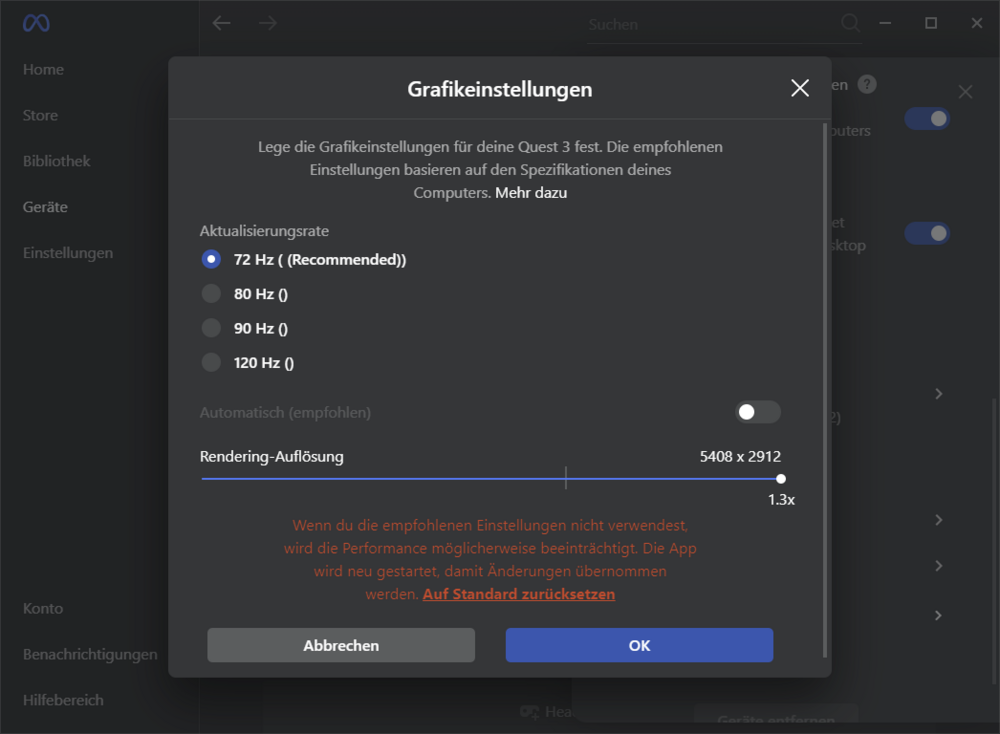Click the Aktualisierungsrate heading
The width and height of the screenshot is (1000, 734).
(x=264, y=231)
